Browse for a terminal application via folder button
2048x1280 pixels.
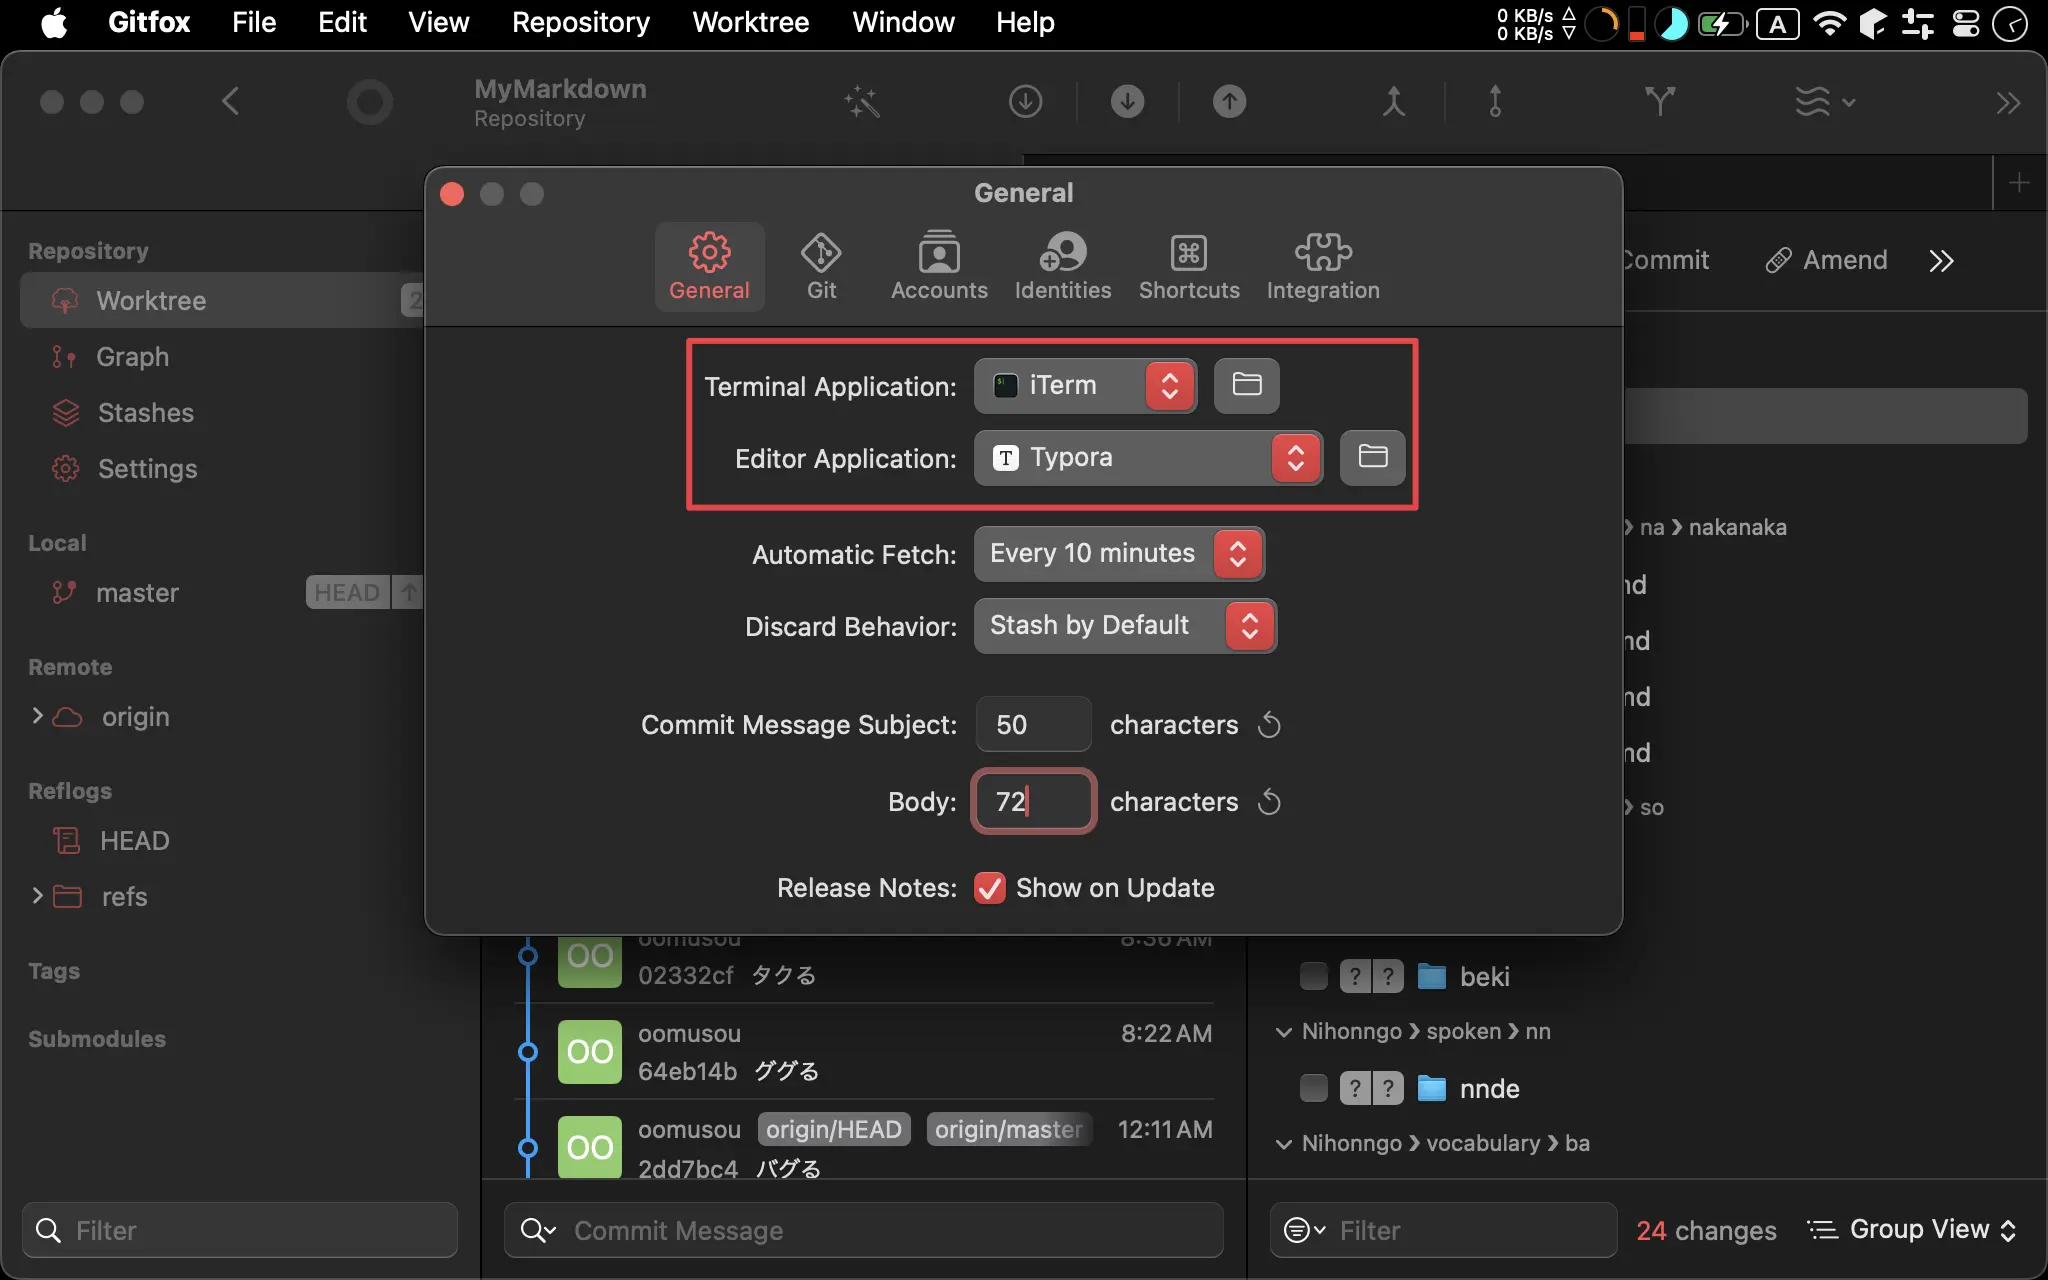click(x=1246, y=385)
